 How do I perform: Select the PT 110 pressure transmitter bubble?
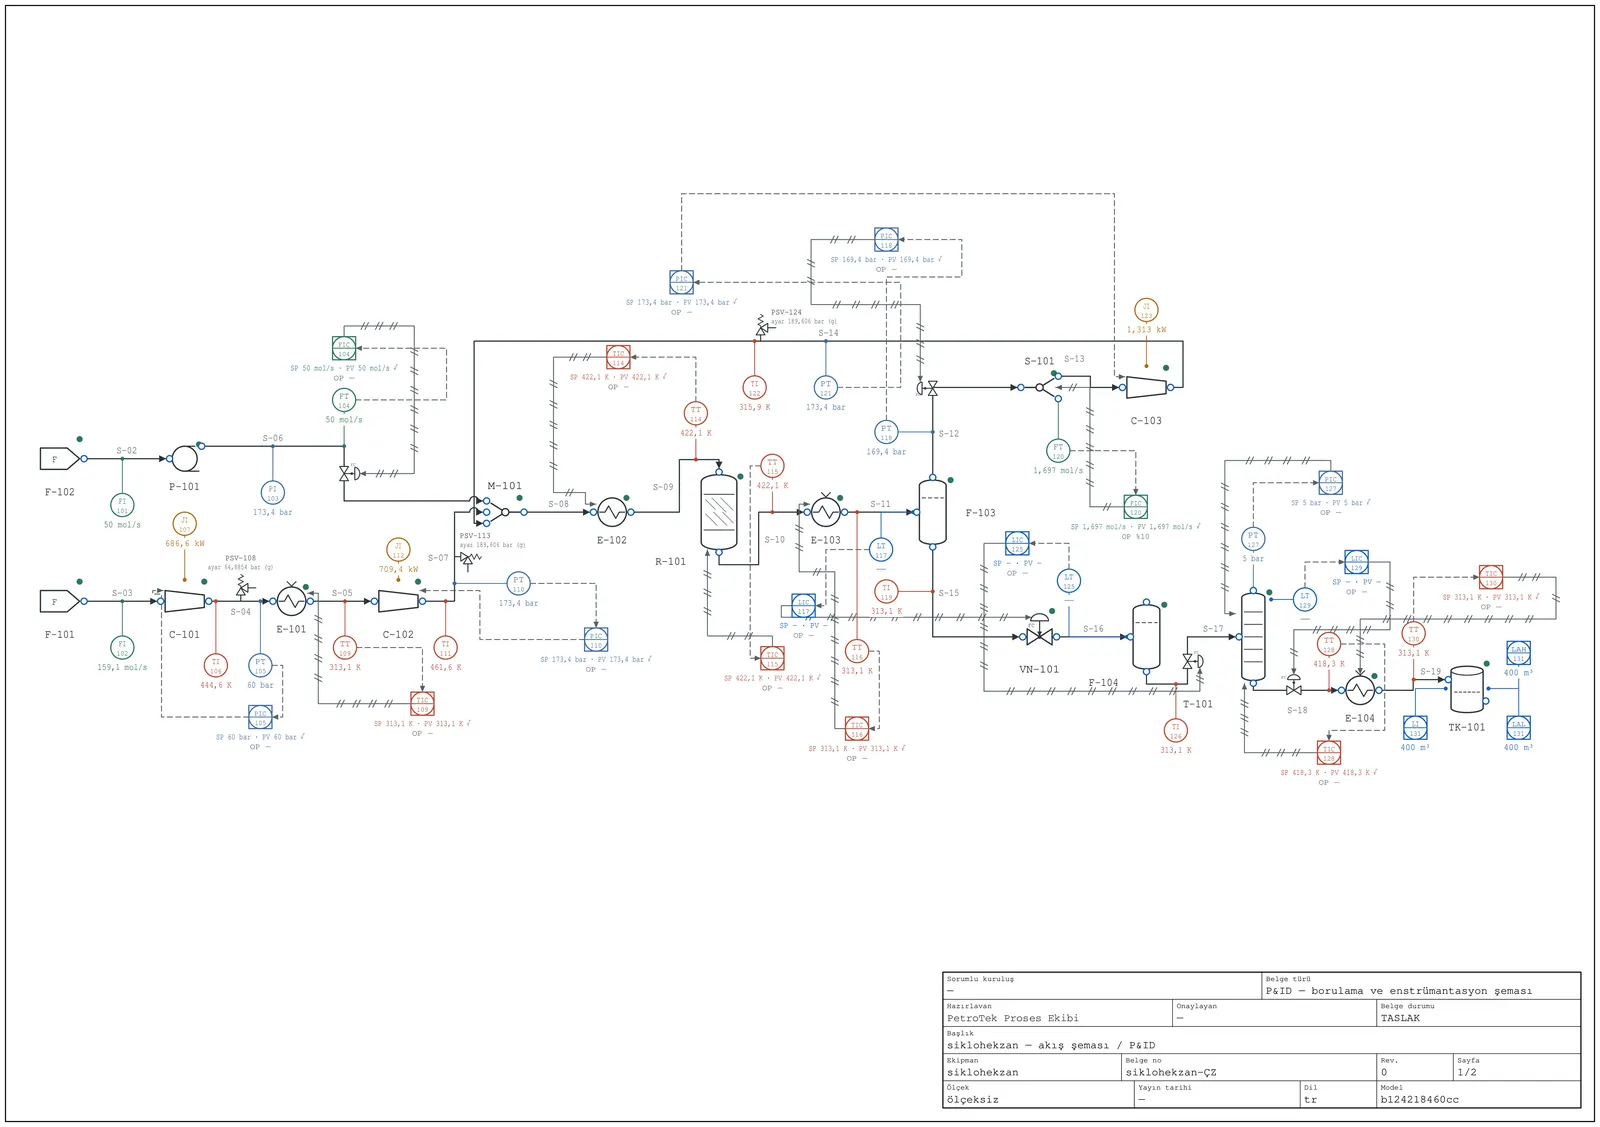(x=518, y=583)
